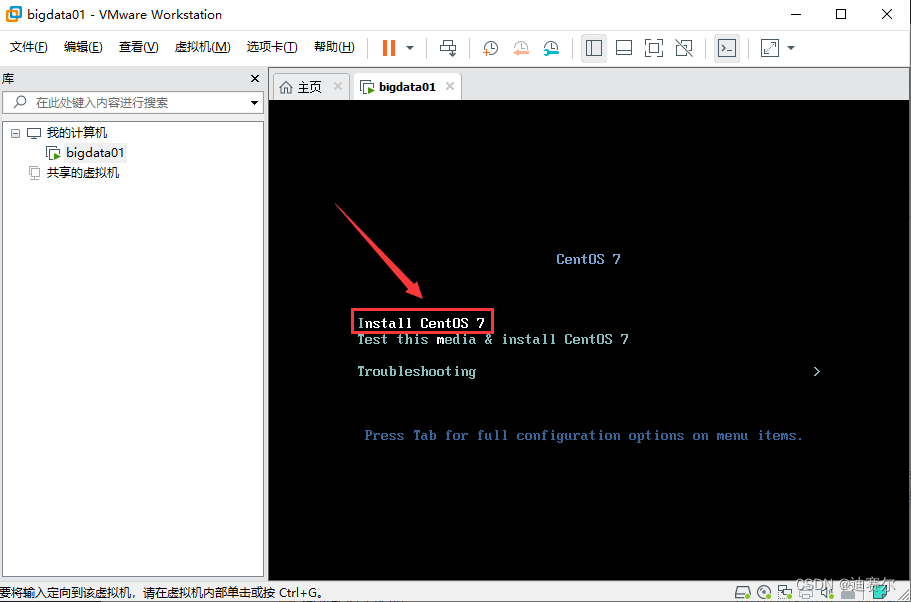Open the snapshot manager
This screenshot has height=602, width=911.
[551, 48]
